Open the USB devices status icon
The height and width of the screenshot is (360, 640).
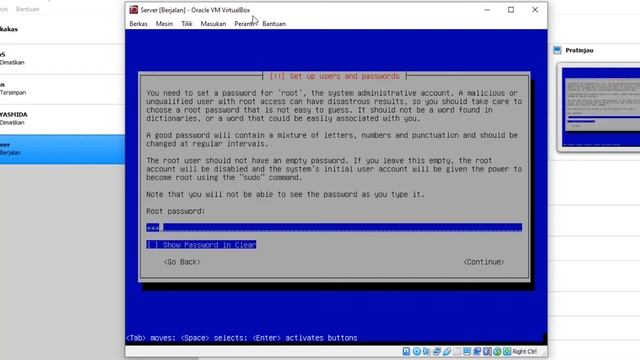(447, 351)
